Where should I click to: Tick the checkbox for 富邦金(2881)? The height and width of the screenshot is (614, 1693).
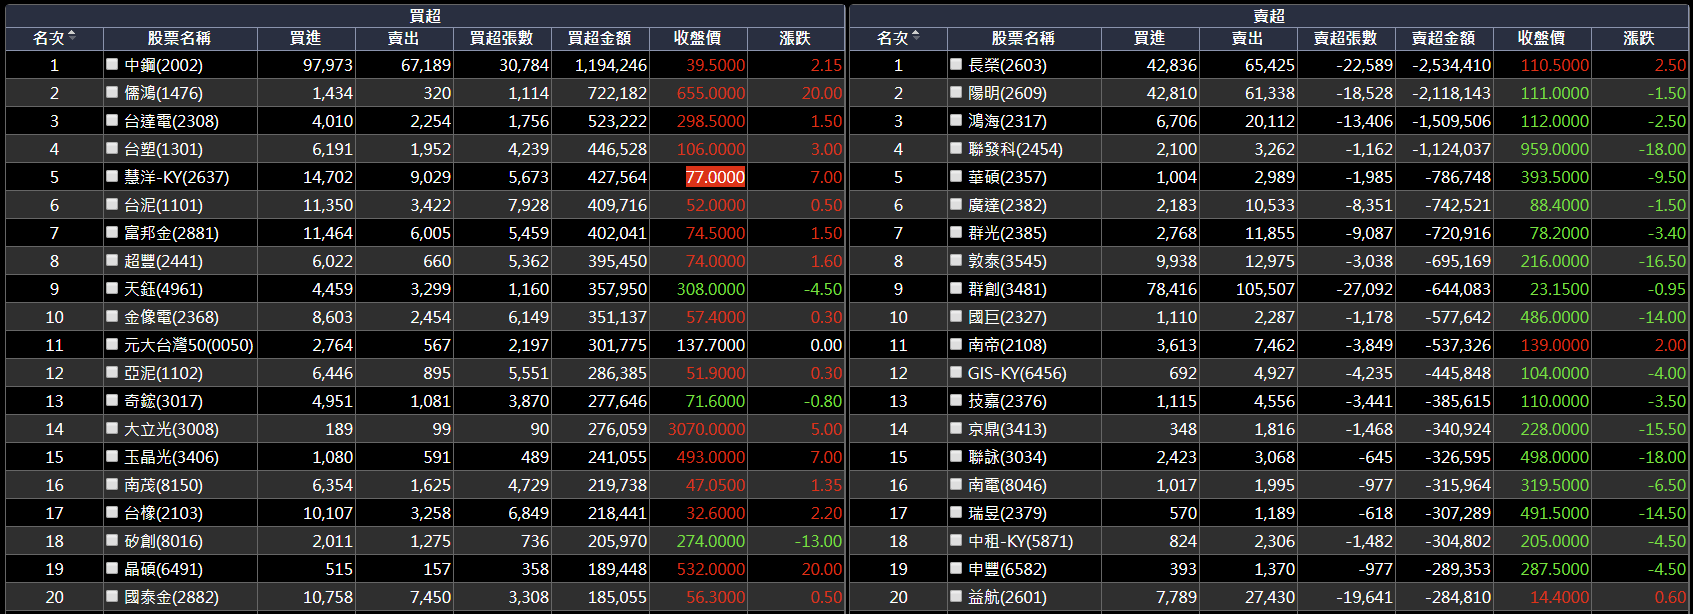112,232
